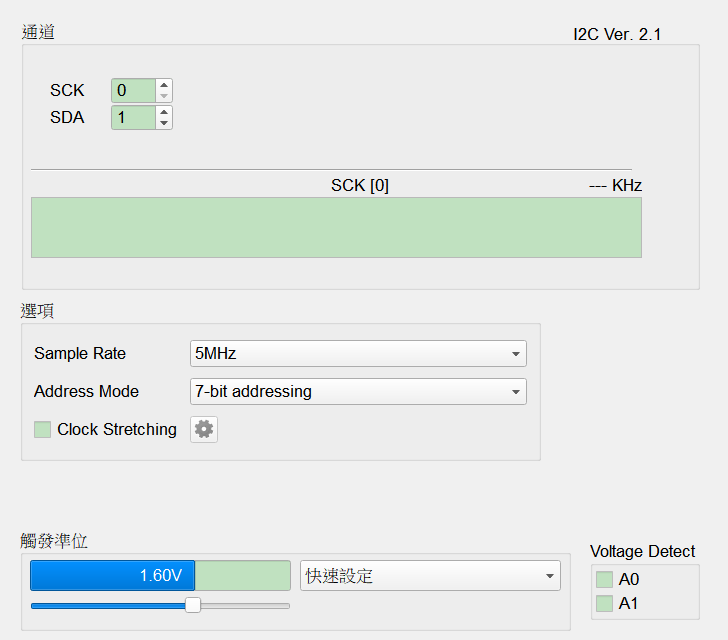Click the 觸發準位 section heading
This screenshot has height=640, width=728.
pyautogui.click(x=54, y=541)
